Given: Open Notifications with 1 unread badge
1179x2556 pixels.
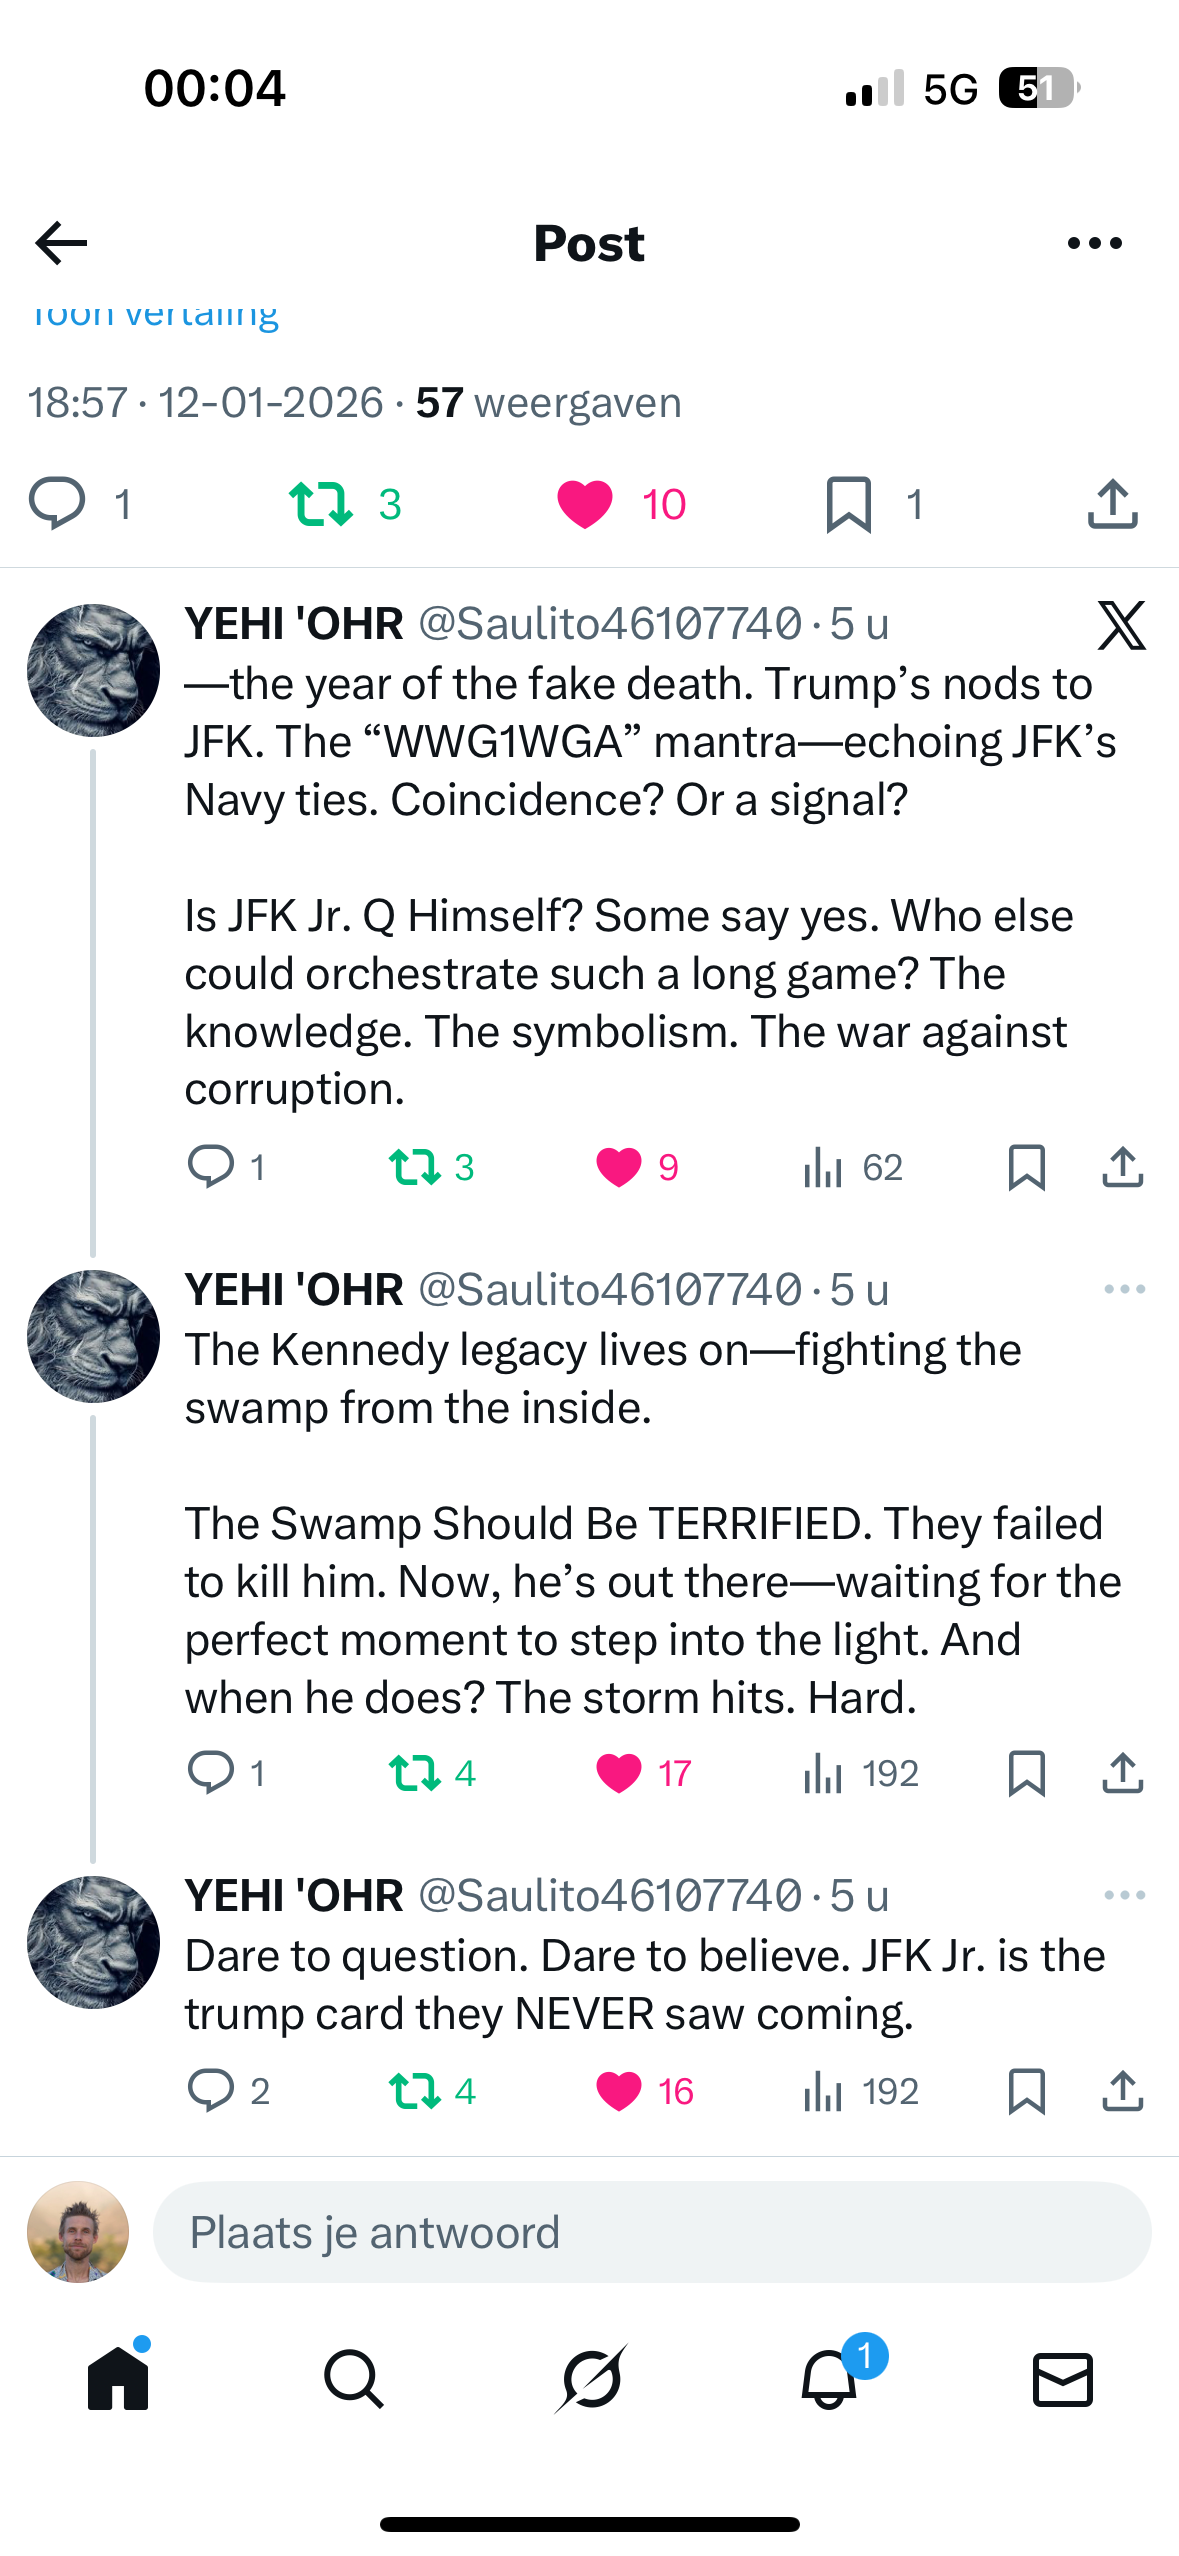Looking at the screenshot, I should click(829, 2378).
